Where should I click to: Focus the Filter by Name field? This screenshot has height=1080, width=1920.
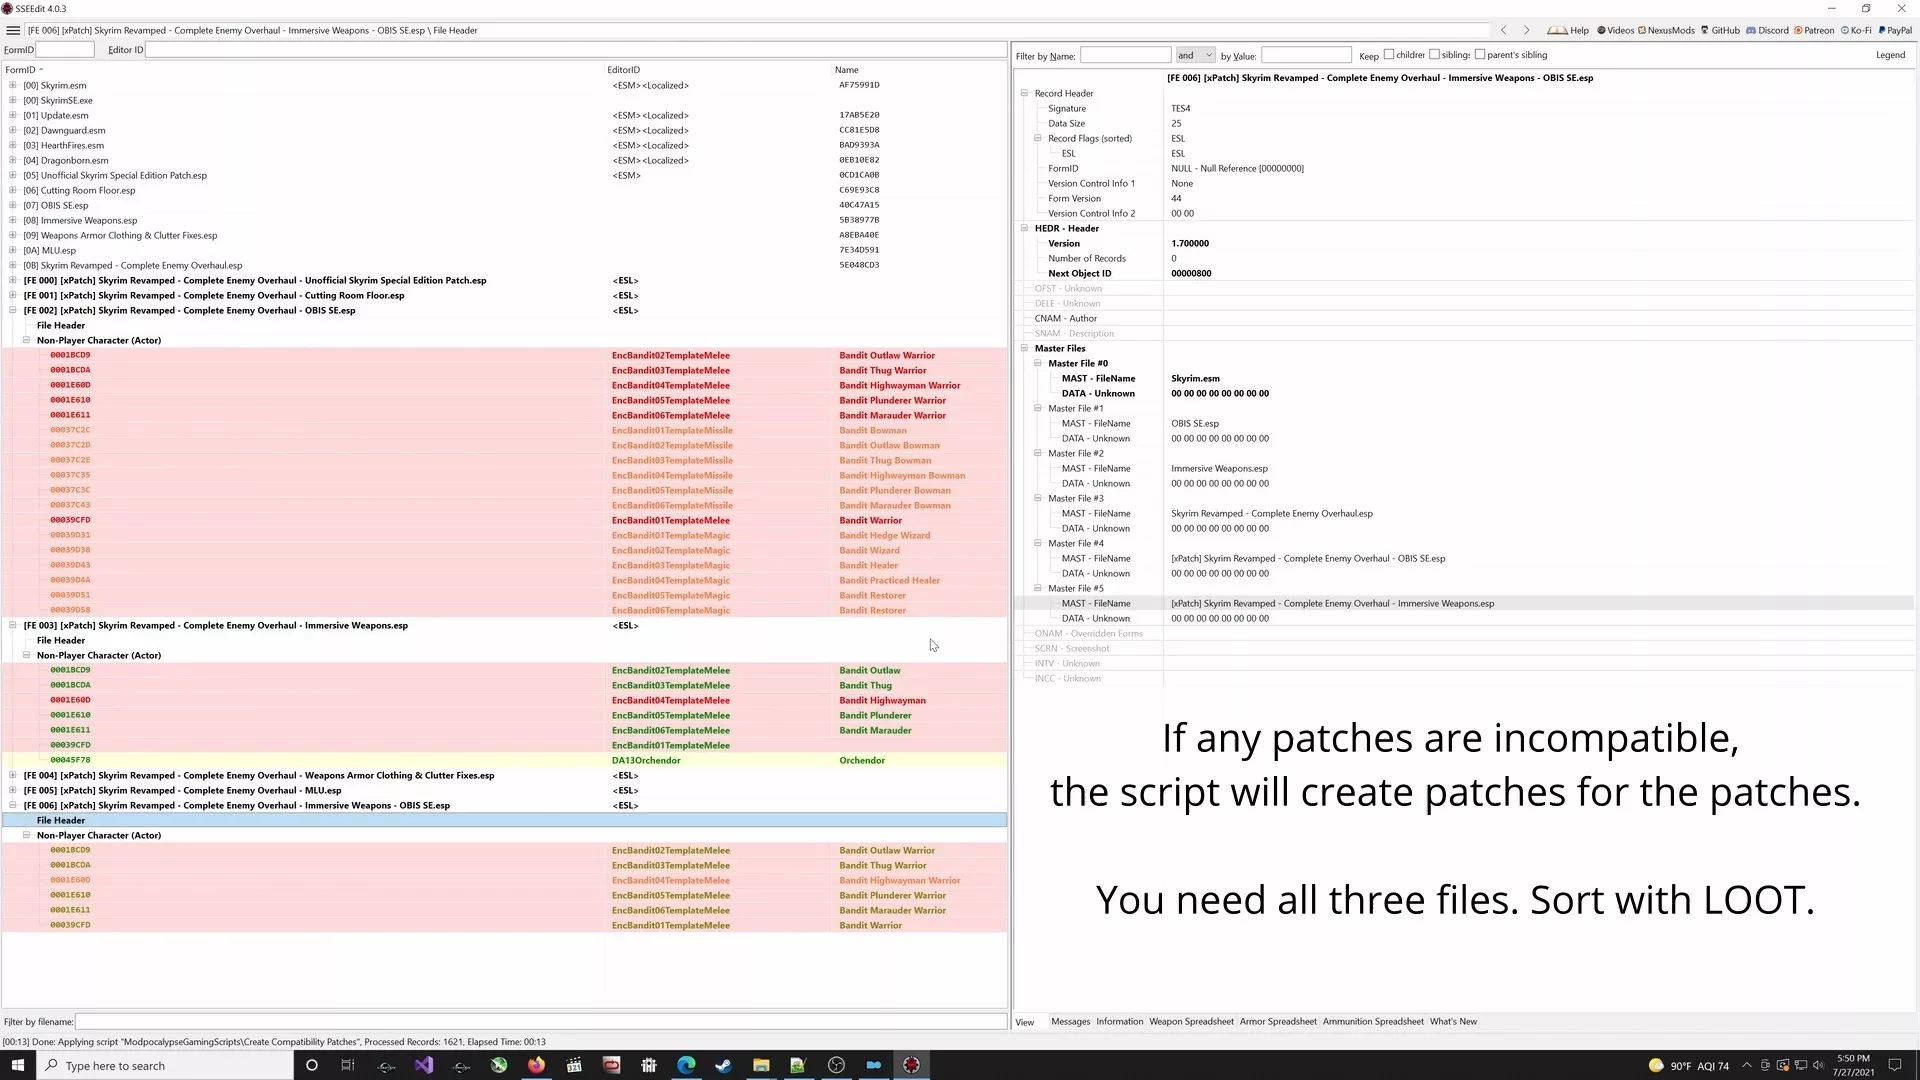pyautogui.click(x=1125, y=55)
